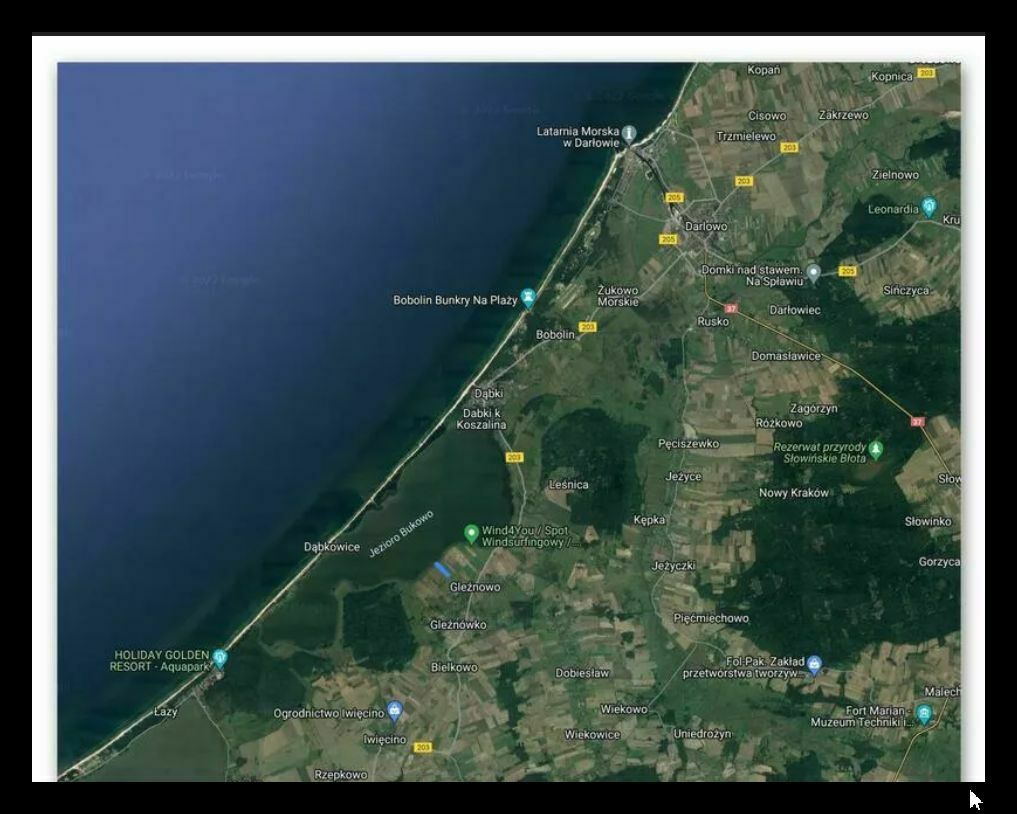
Task: Click the Dąbki k Koszalina label
Action: 482,419
